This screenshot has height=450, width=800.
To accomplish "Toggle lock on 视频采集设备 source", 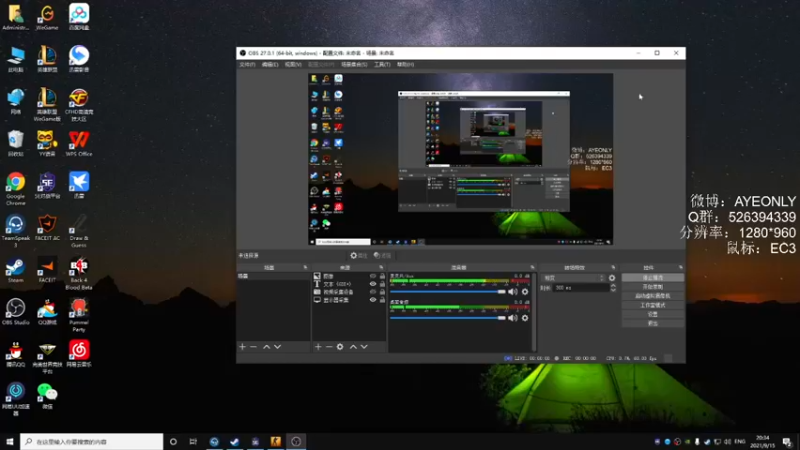I will pos(382,292).
